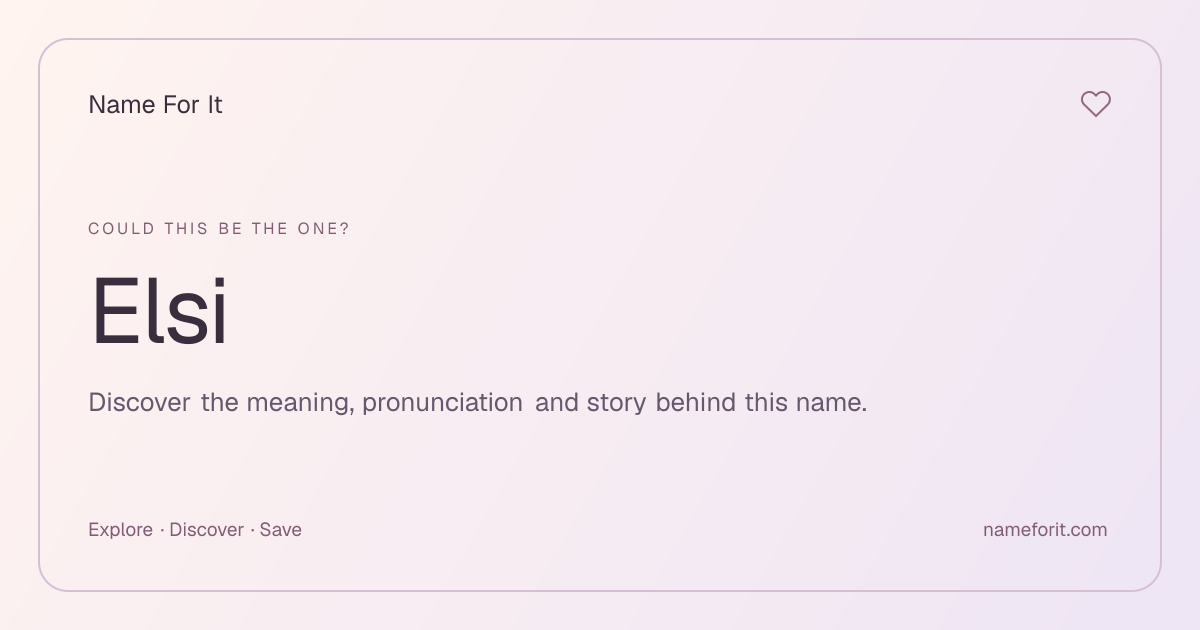The image size is (1200, 630).
Task: Click the word 'For' in the header title
Action: tap(181, 104)
